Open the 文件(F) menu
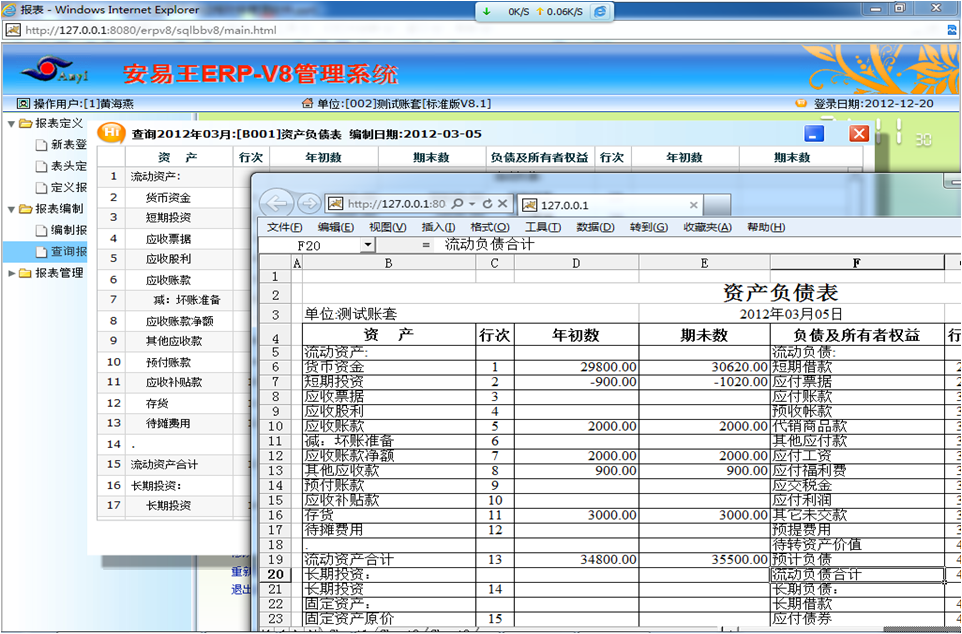Image resolution: width=962 pixels, height=634 pixels. coord(285,227)
